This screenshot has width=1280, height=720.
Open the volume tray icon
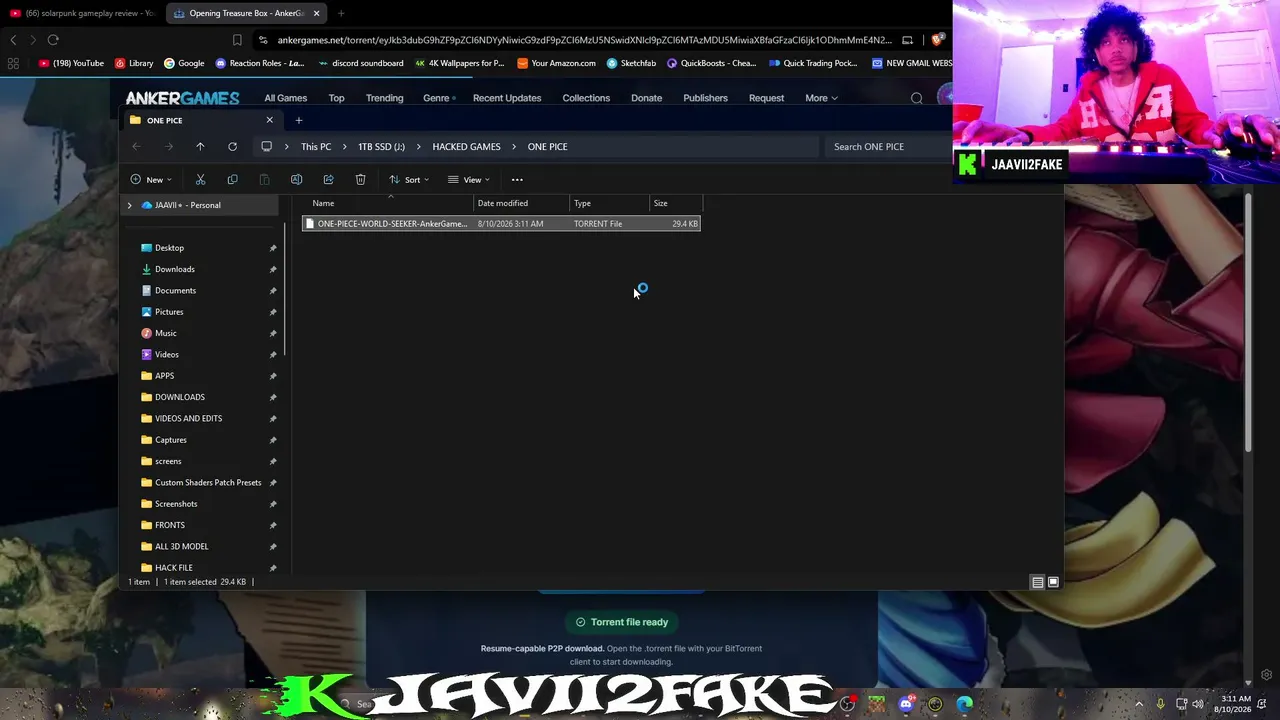[x=1198, y=704]
